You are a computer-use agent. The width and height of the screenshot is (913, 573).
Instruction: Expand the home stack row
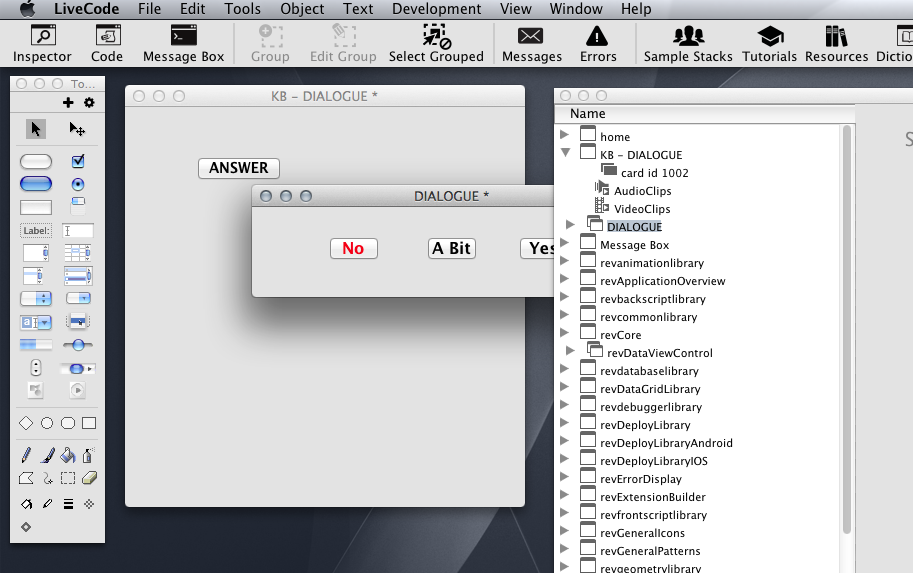[564, 135]
